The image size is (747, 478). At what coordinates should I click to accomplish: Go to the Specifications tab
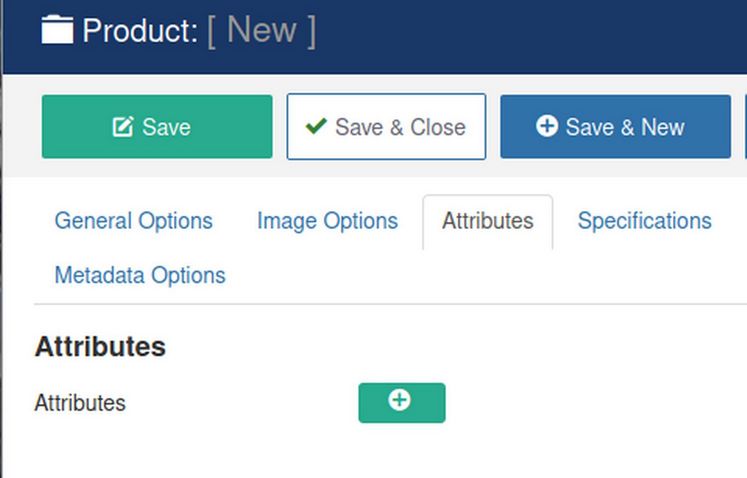(x=644, y=221)
